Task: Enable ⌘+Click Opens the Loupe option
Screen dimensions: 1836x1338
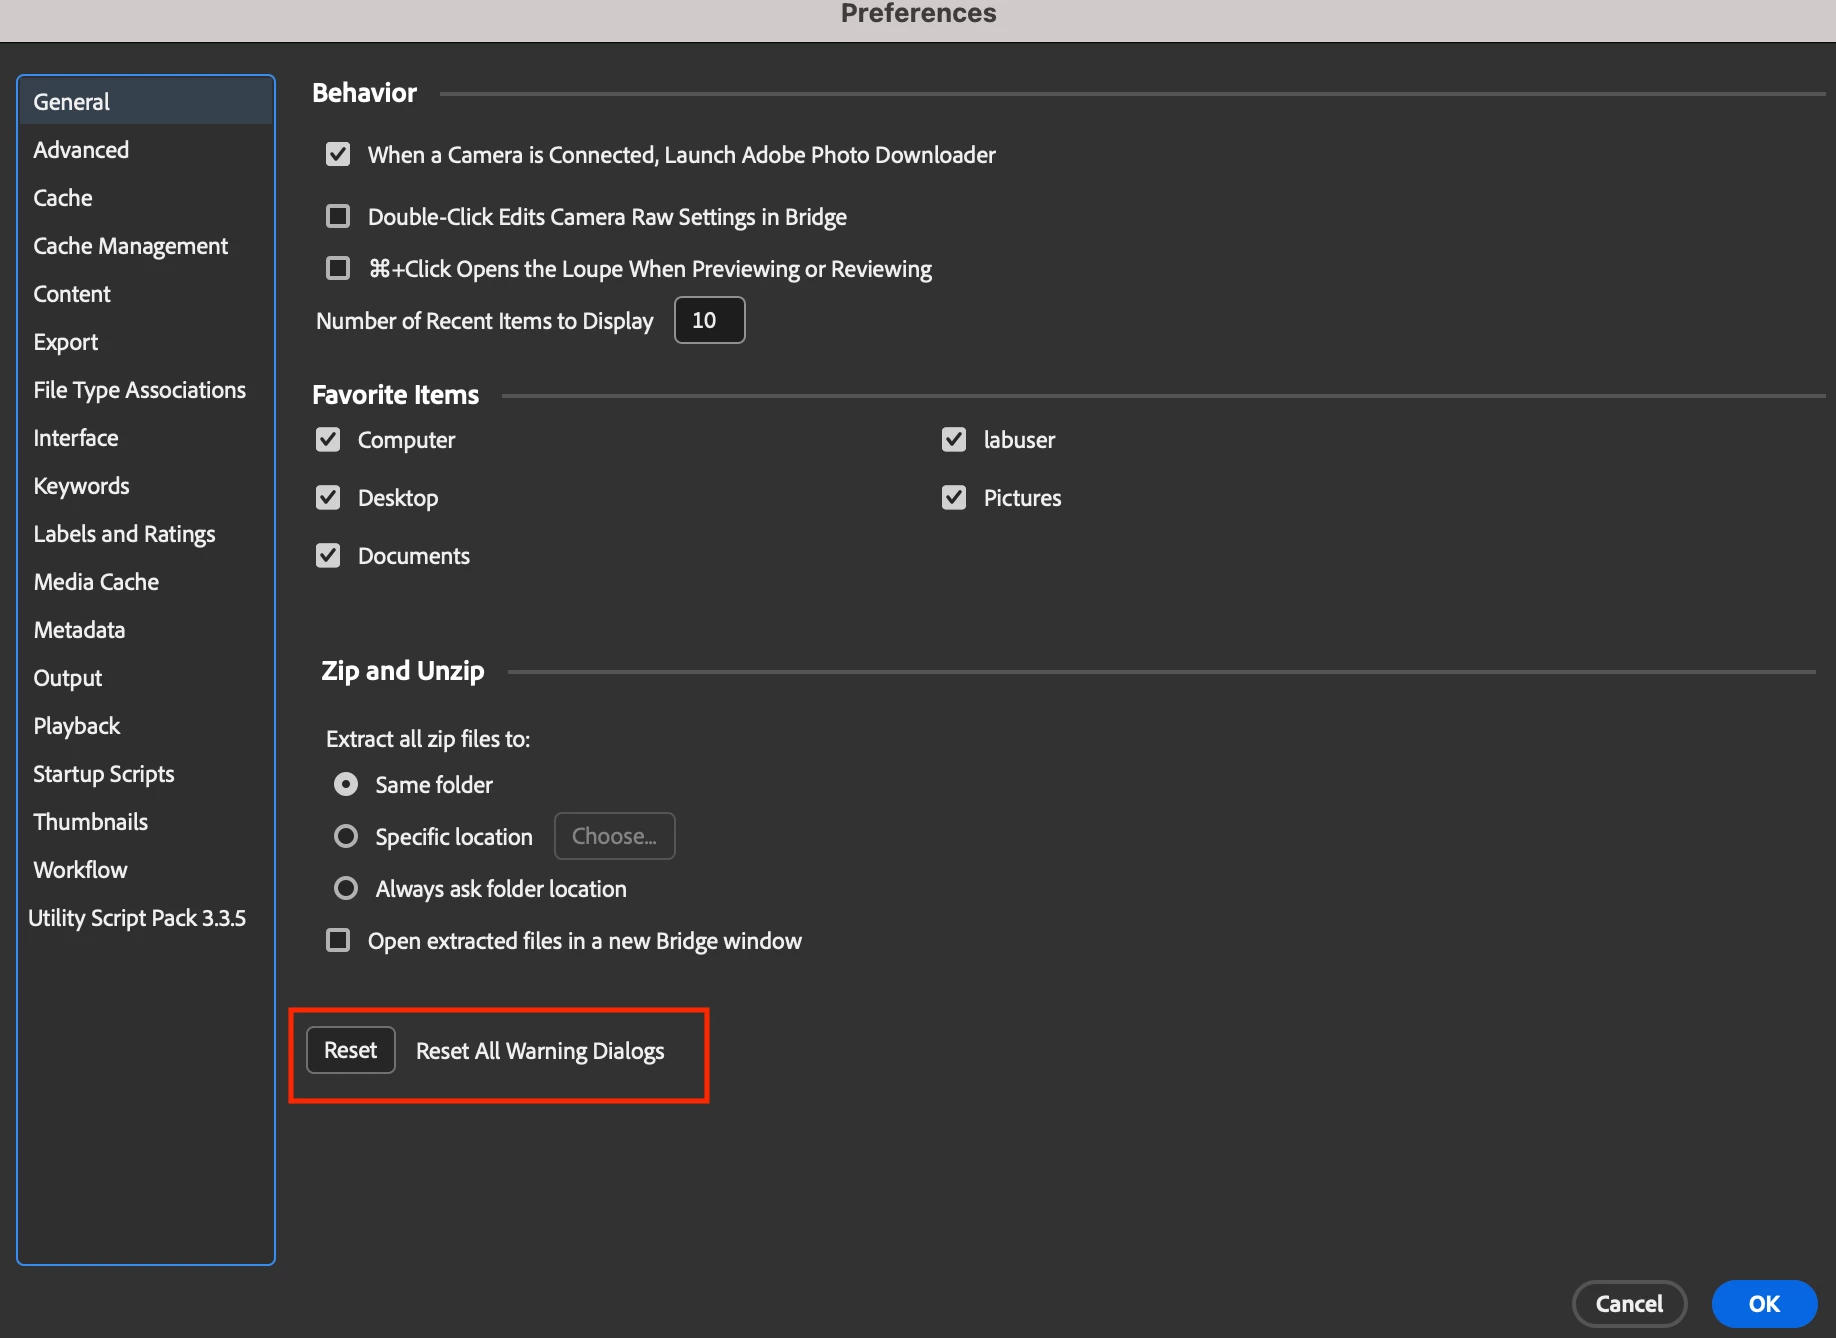Action: pyautogui.click(x=338, y=268)
